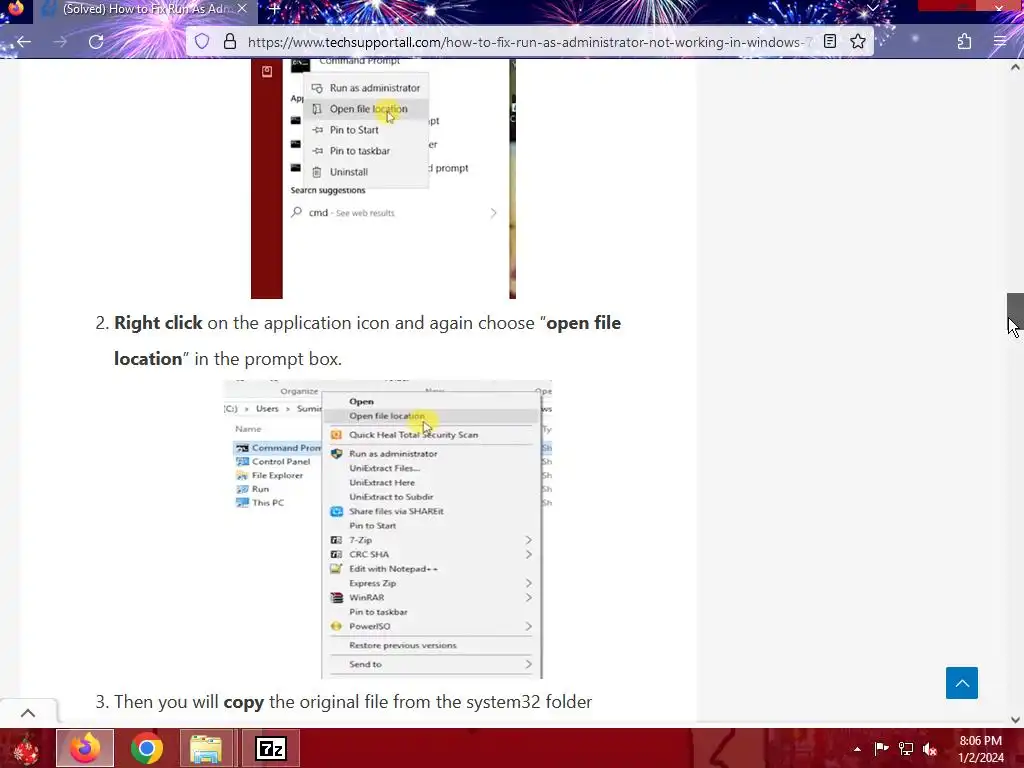
Task: Select the Solved How to Fix tab
Action: coord(145,9)
